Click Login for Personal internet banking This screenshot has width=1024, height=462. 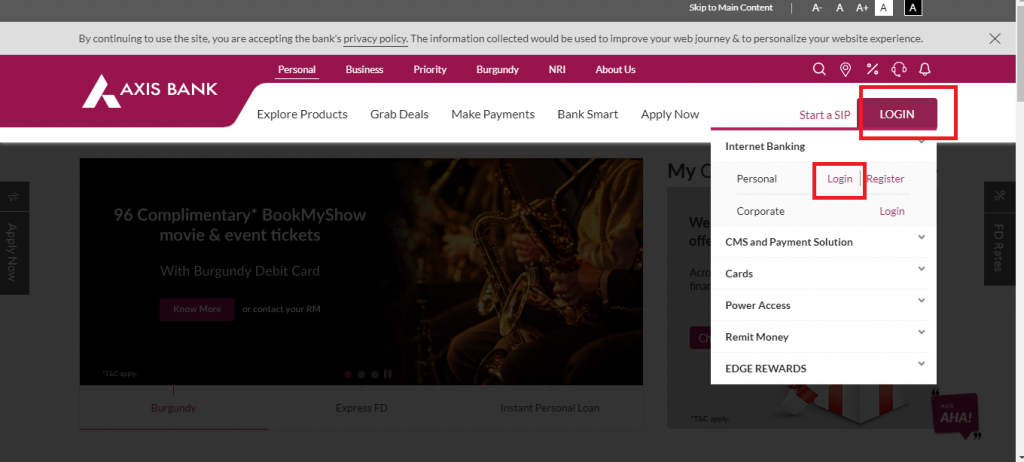tap(840, 178)
